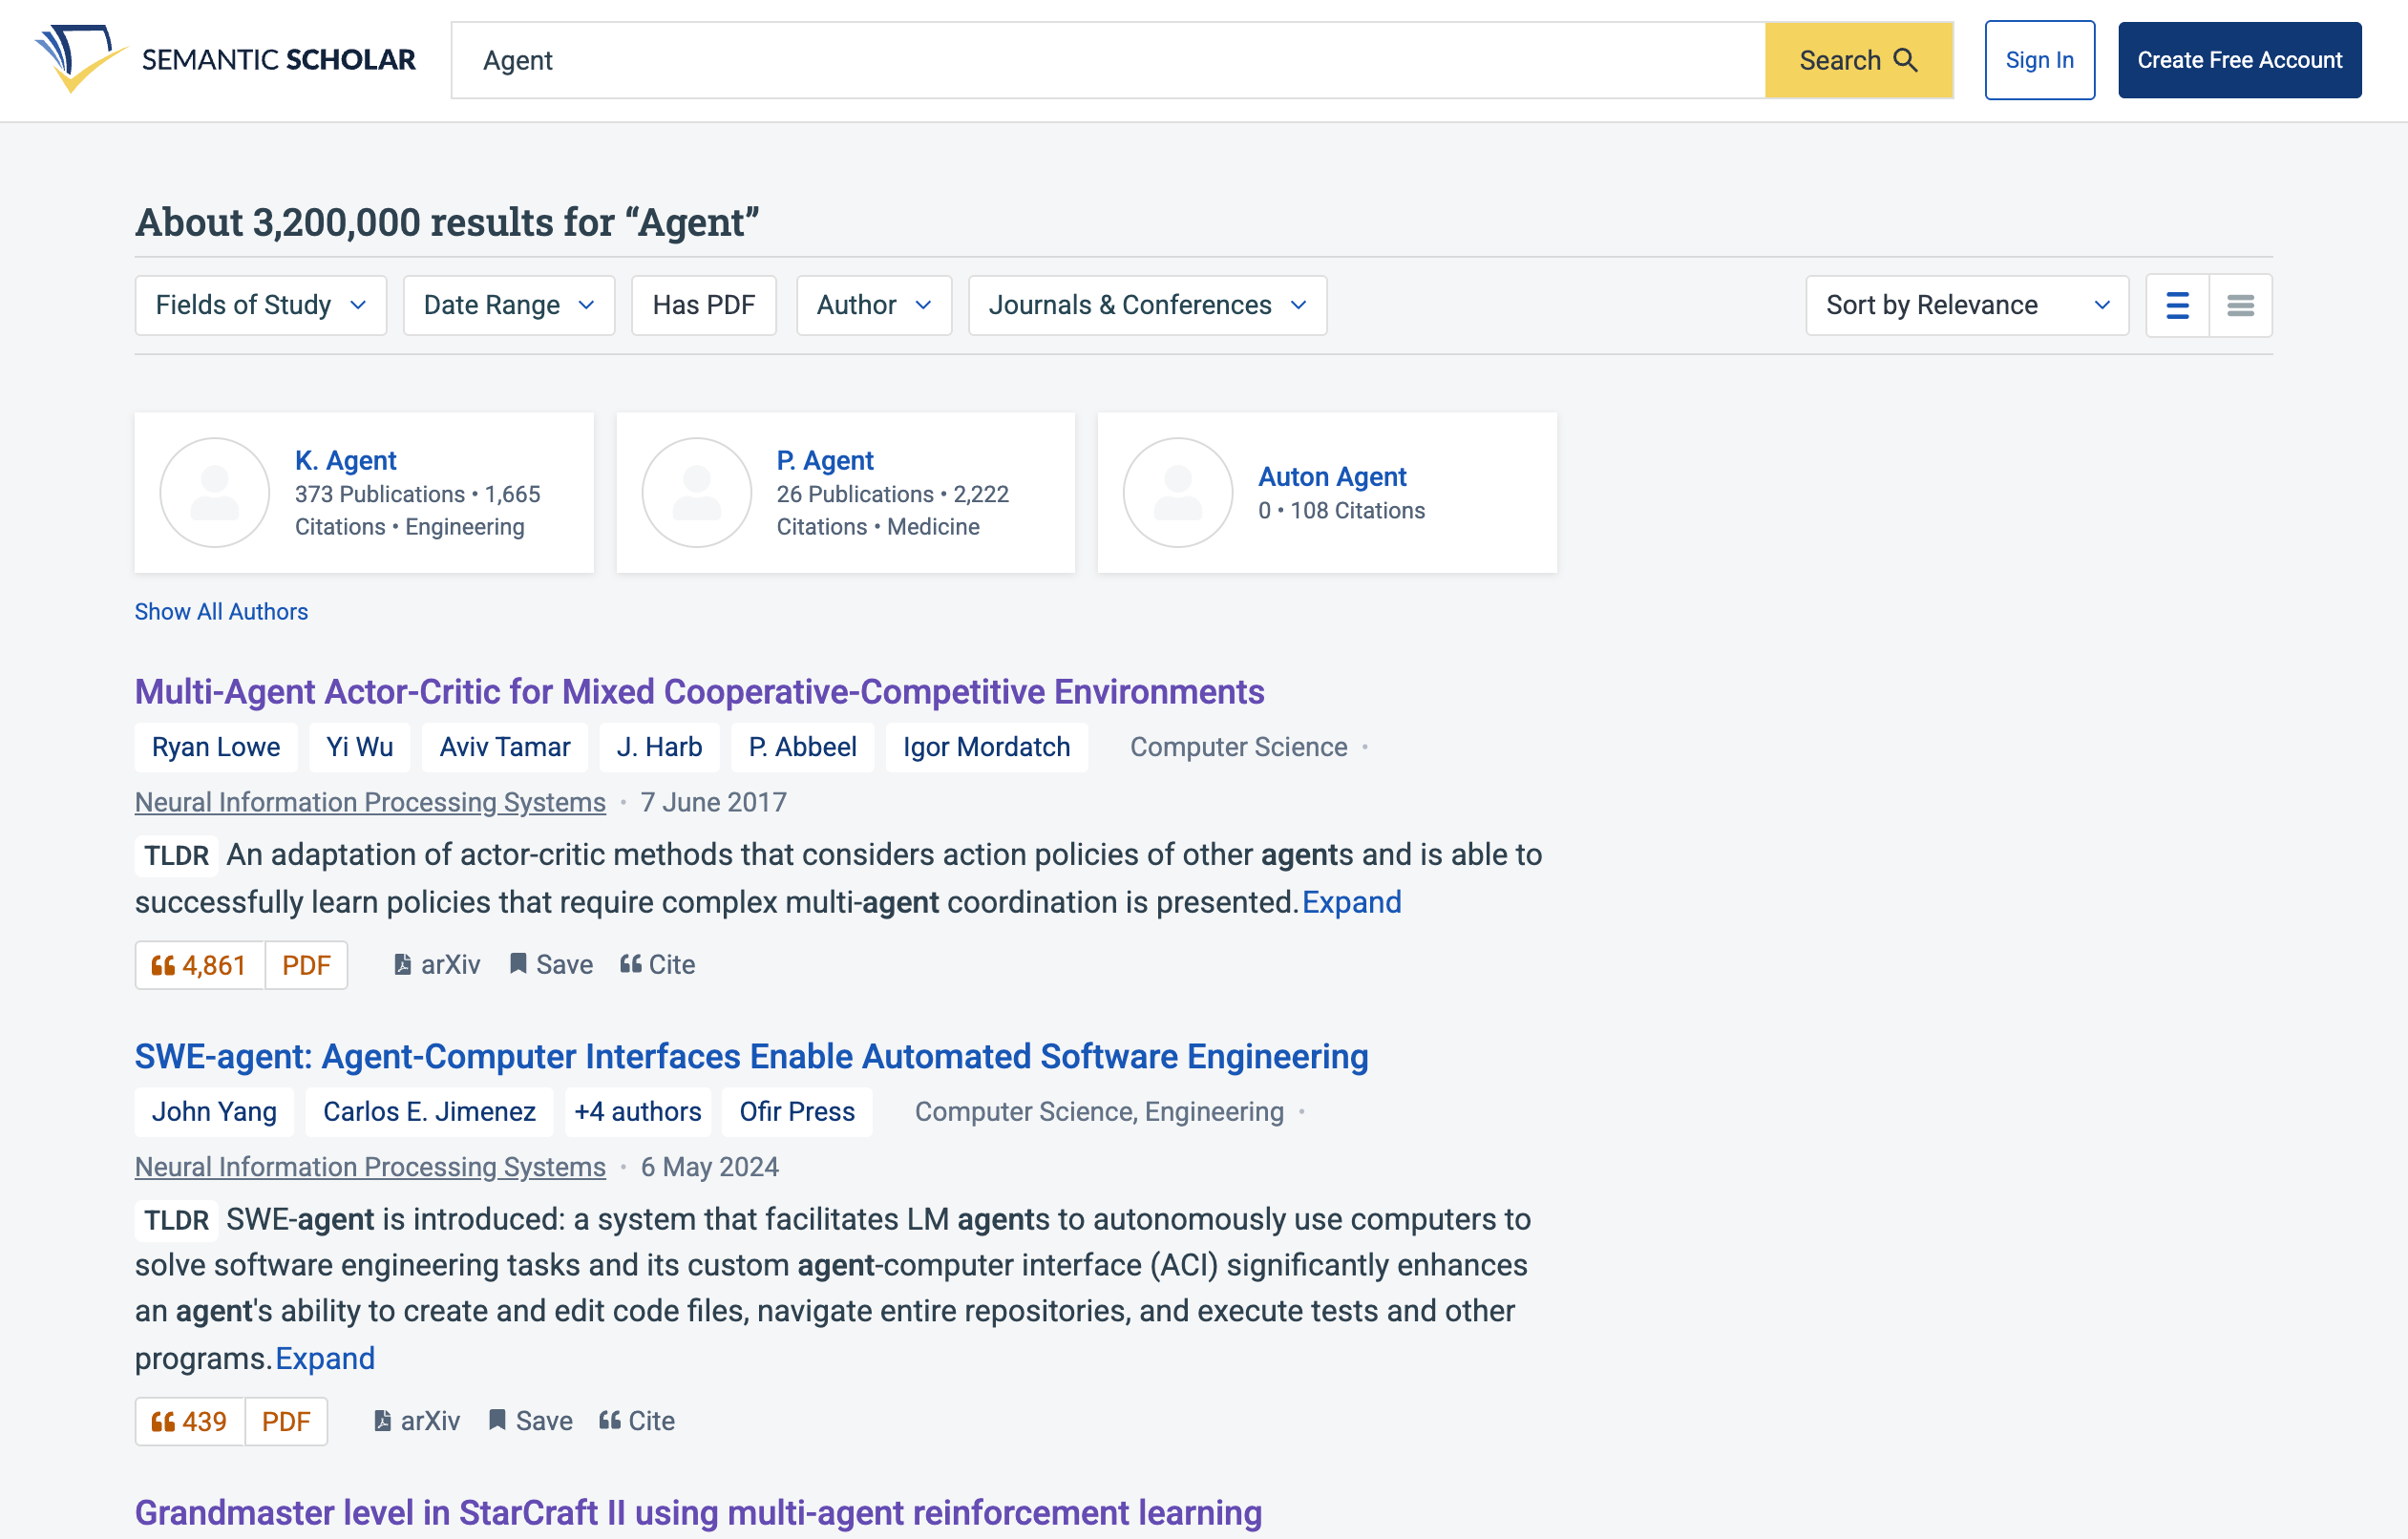Click the magnifier Search button

[1857, 60]
